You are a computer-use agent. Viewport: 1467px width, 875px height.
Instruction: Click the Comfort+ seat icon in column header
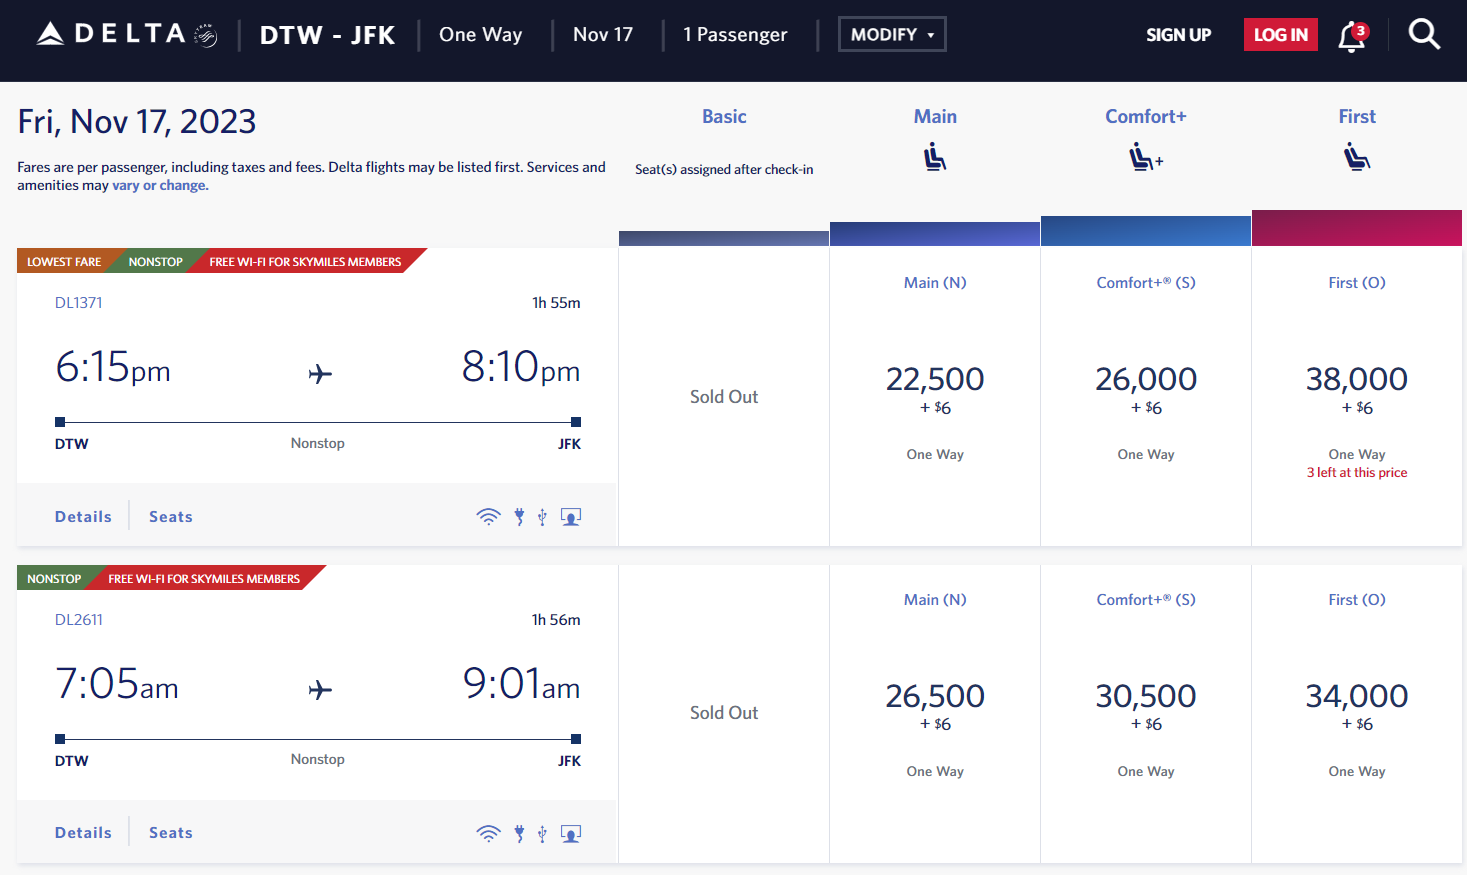1144,156
